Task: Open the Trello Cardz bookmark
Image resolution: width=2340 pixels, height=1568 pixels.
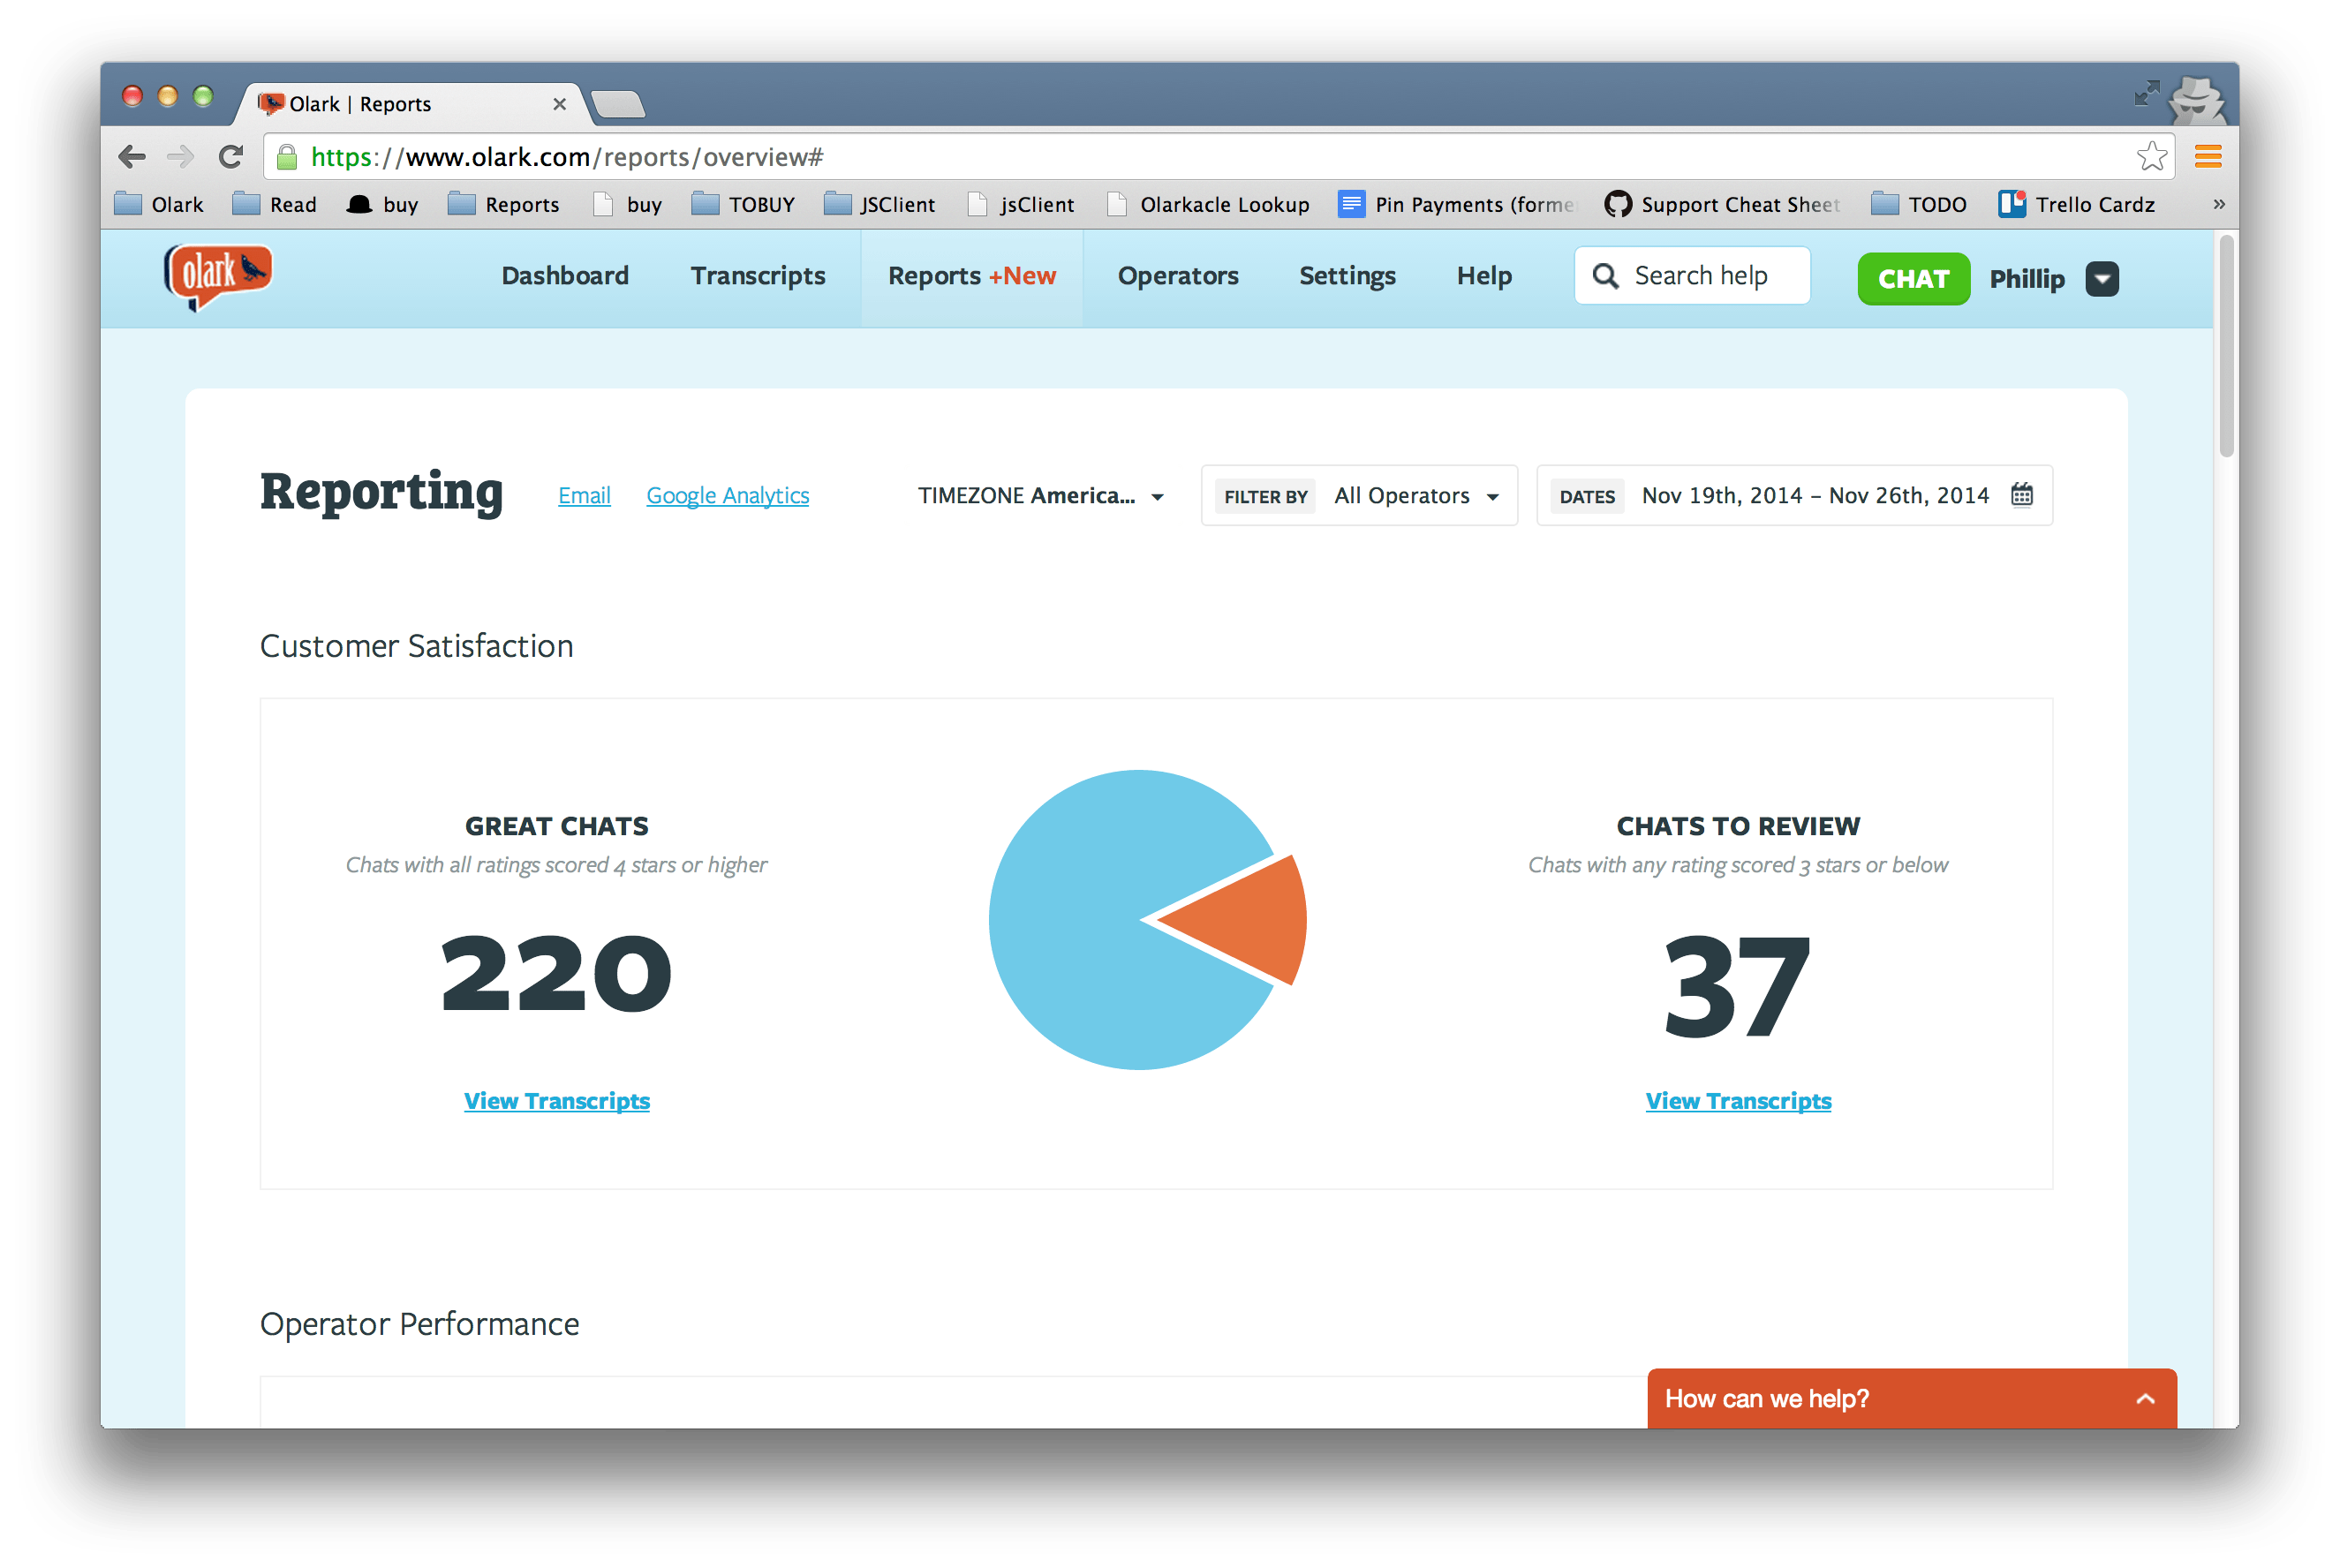Action: 2077,205
